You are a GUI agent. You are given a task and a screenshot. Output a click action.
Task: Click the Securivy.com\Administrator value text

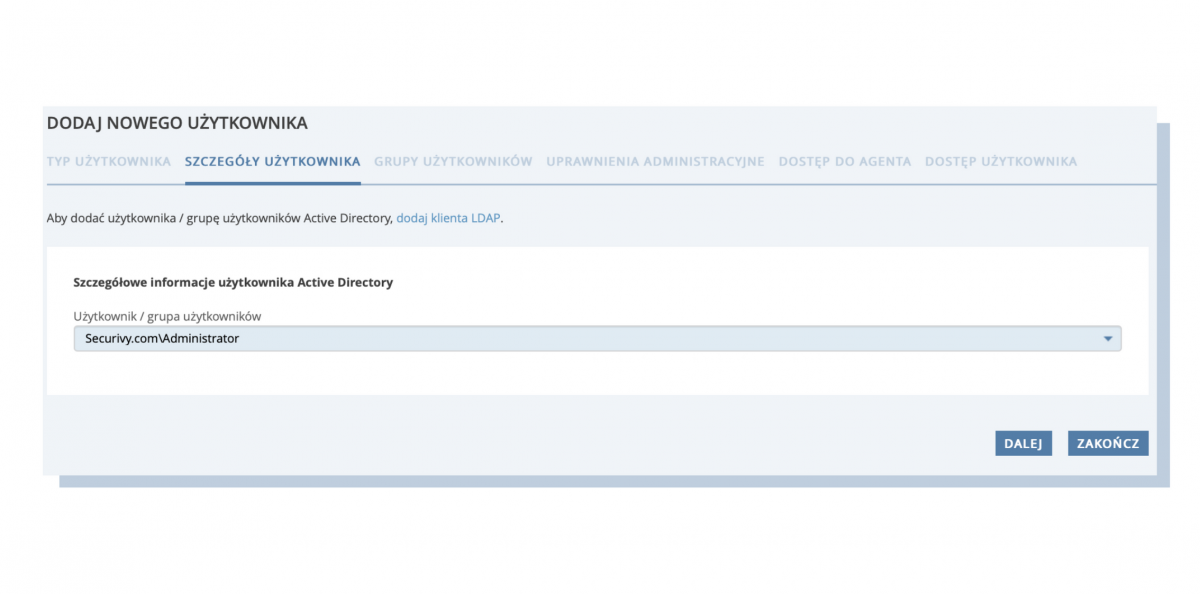pos(162,339)
